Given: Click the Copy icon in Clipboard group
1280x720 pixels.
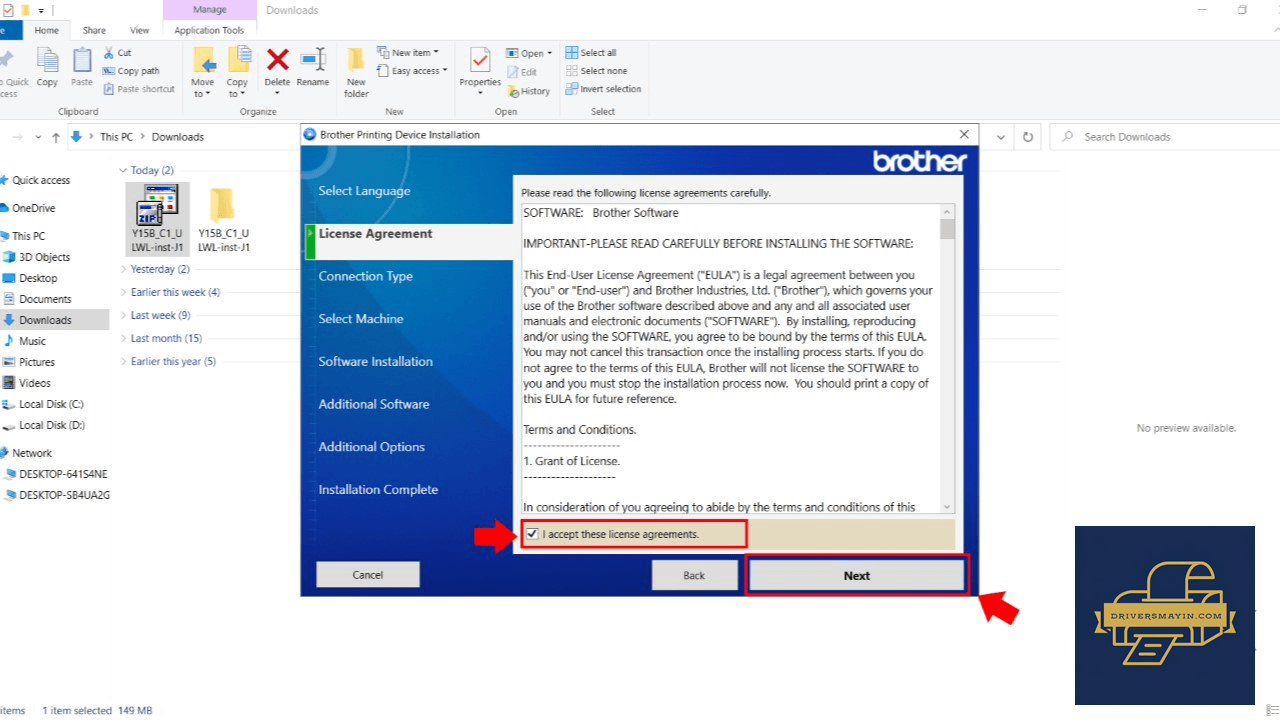Looking at the screenshot, I should (x=47, y=67).
